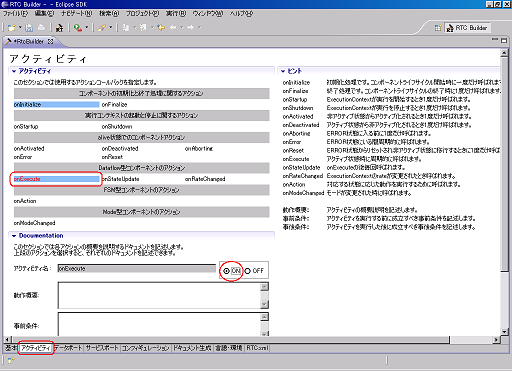Click the Last Edit Location icon
Screen dimensions: 512x371
tap(161, 28)
